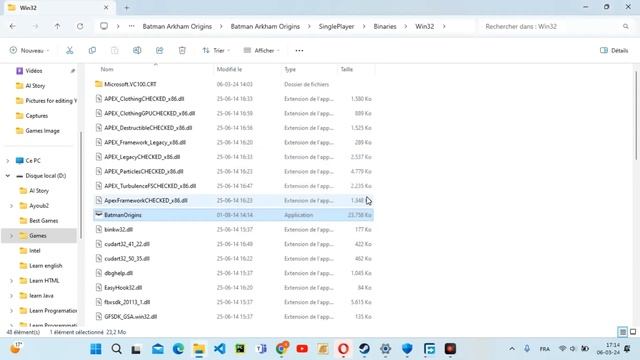Click the Copy icon in toolbar
This screenshot has height=360, width=640.
92,50
